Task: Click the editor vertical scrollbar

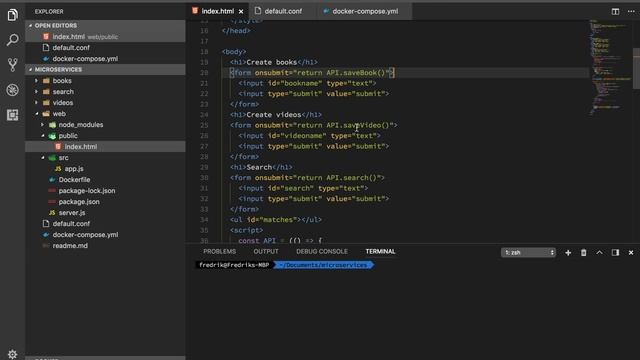Action: pos(636,69)
